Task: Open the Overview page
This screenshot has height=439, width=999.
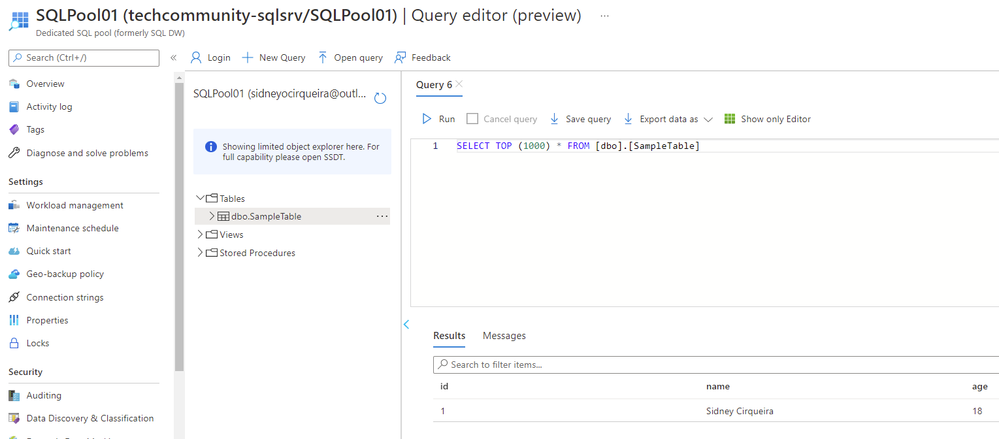Action: tap(45, 83)
